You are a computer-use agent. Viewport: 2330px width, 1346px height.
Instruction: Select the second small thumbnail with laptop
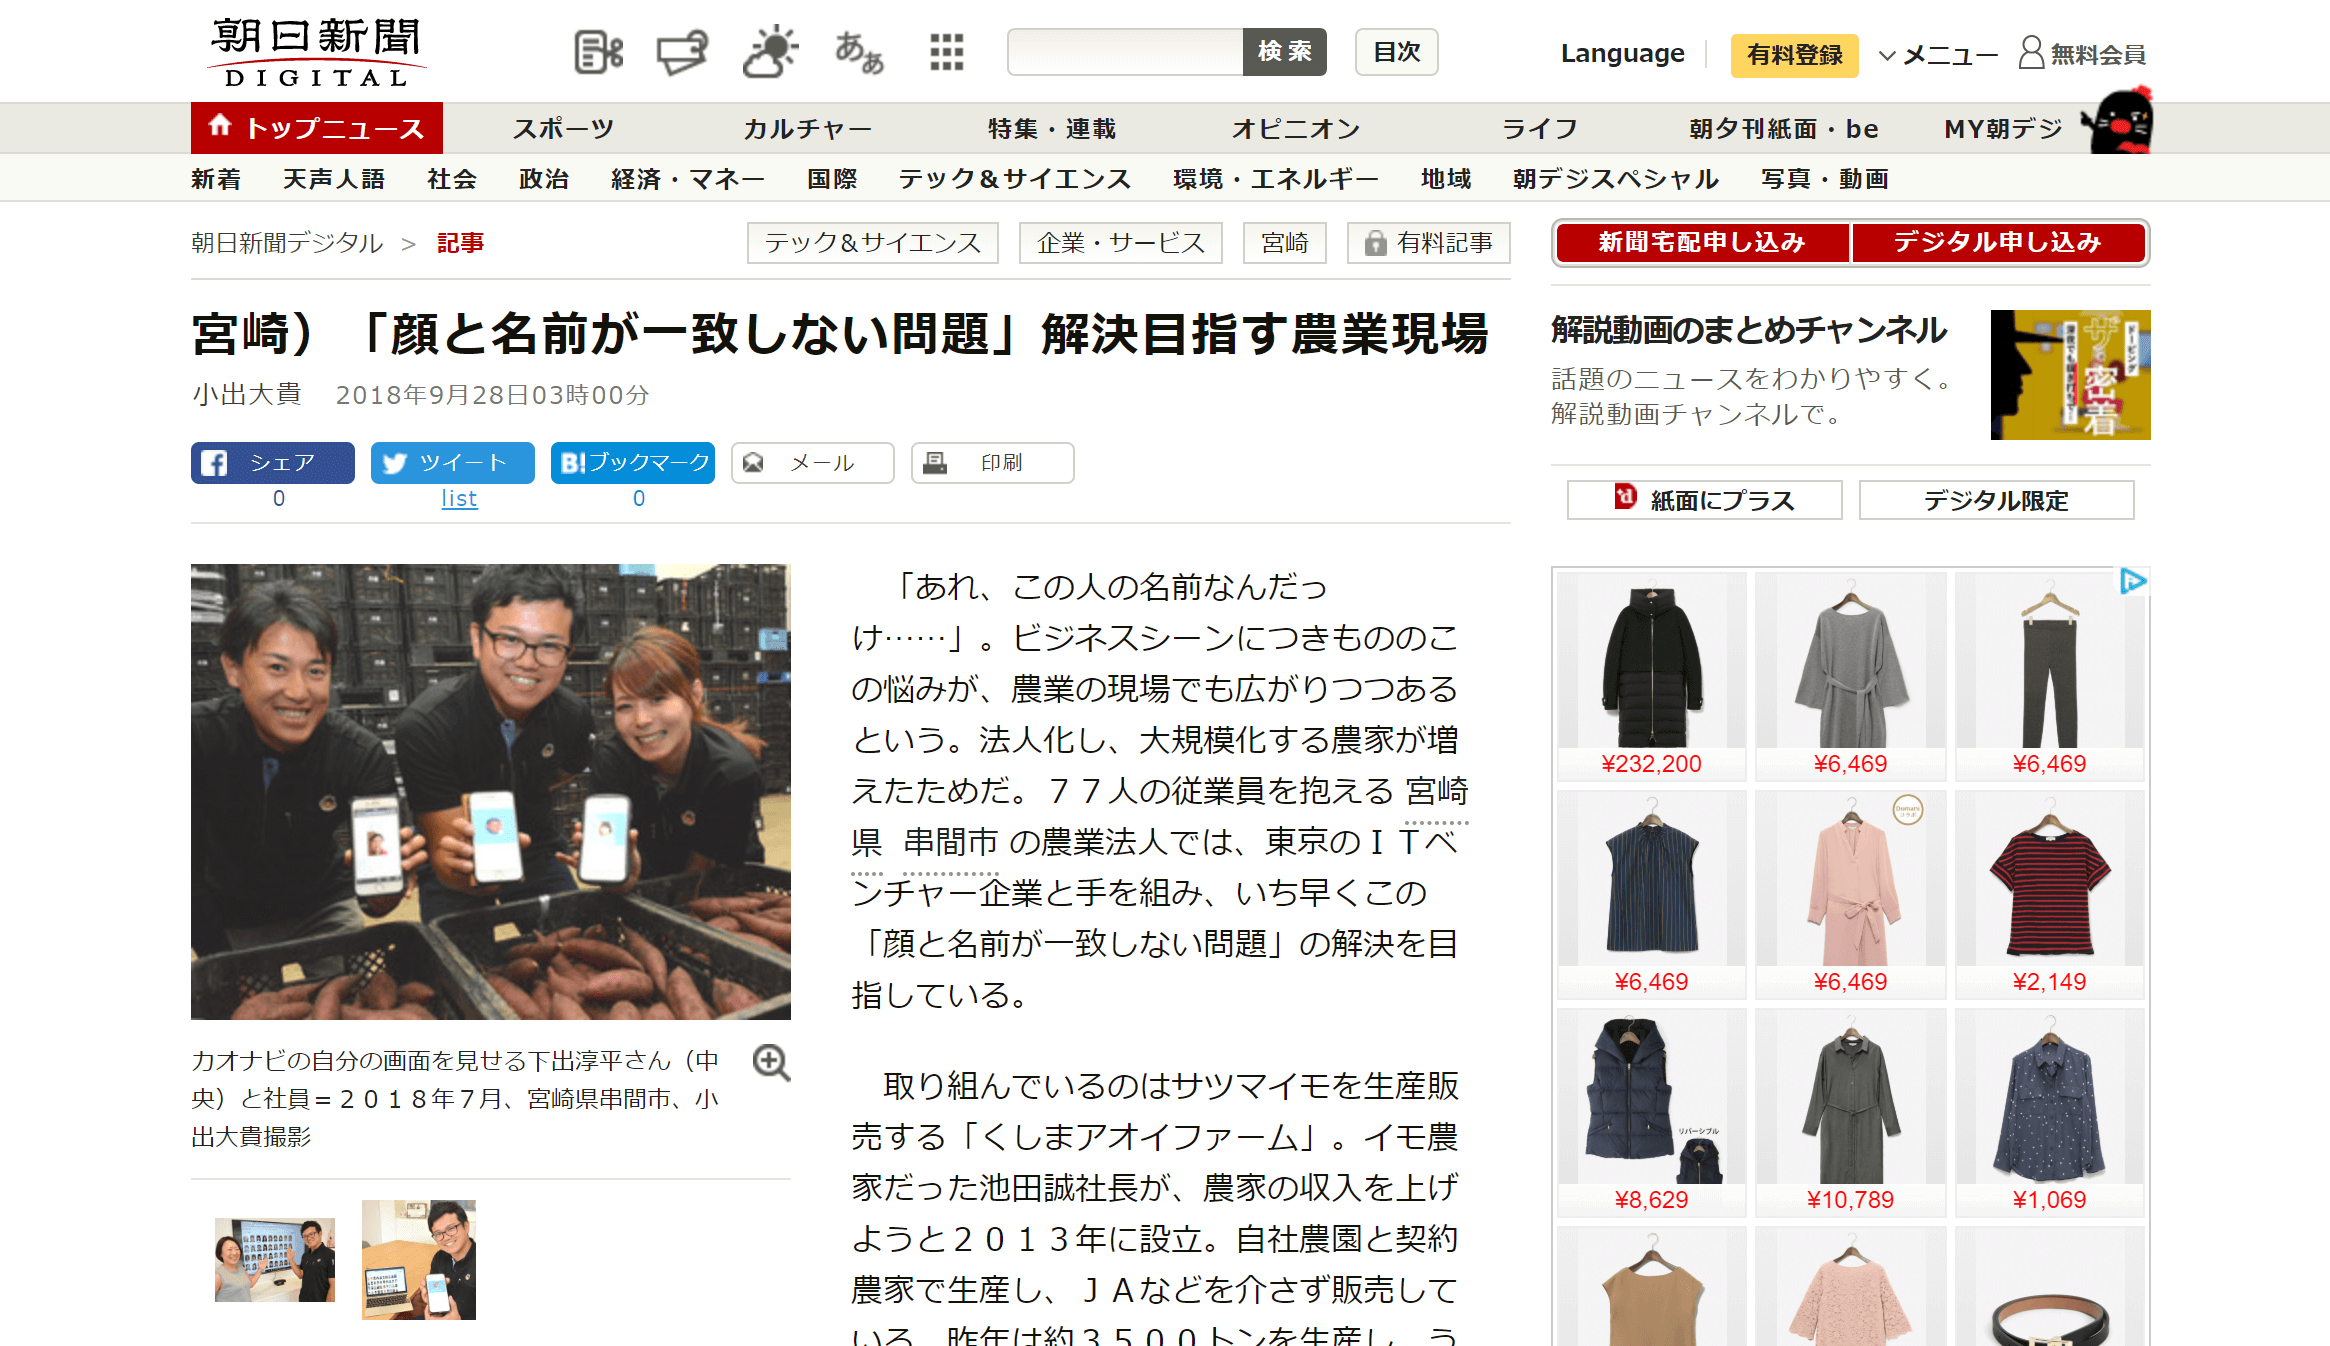tap(419, 1259)
